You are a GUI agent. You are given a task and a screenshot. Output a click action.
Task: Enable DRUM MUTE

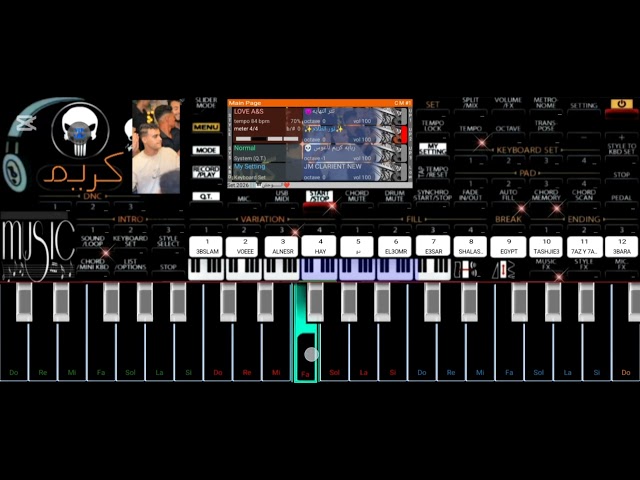point(394,196)
